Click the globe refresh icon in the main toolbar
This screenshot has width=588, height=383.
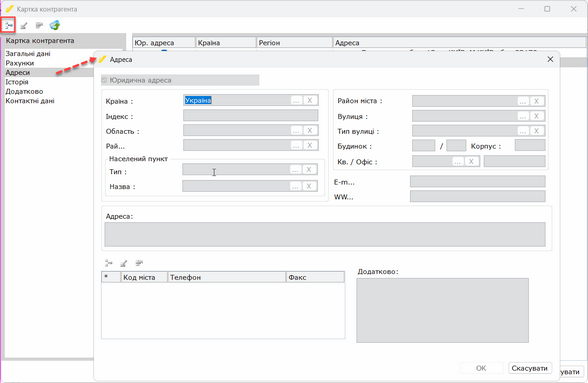[x=55, y=26]
